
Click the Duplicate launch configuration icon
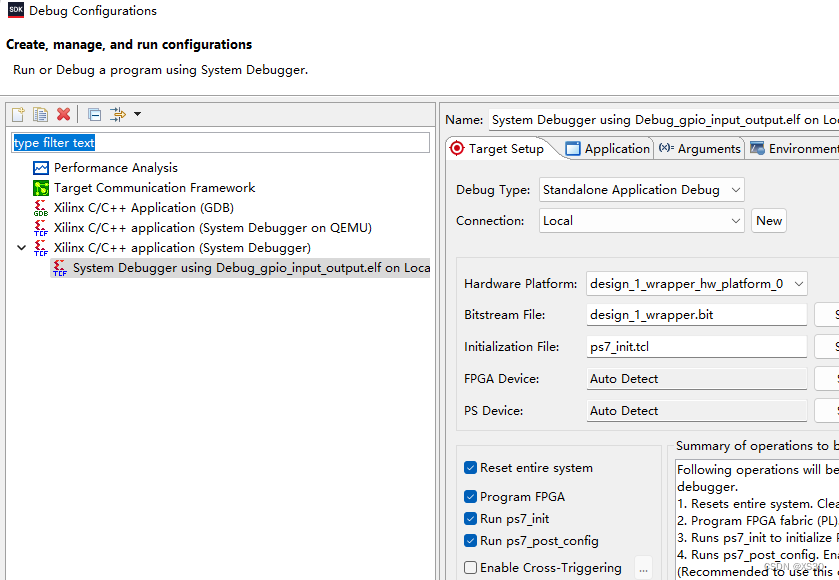(40, 115)
